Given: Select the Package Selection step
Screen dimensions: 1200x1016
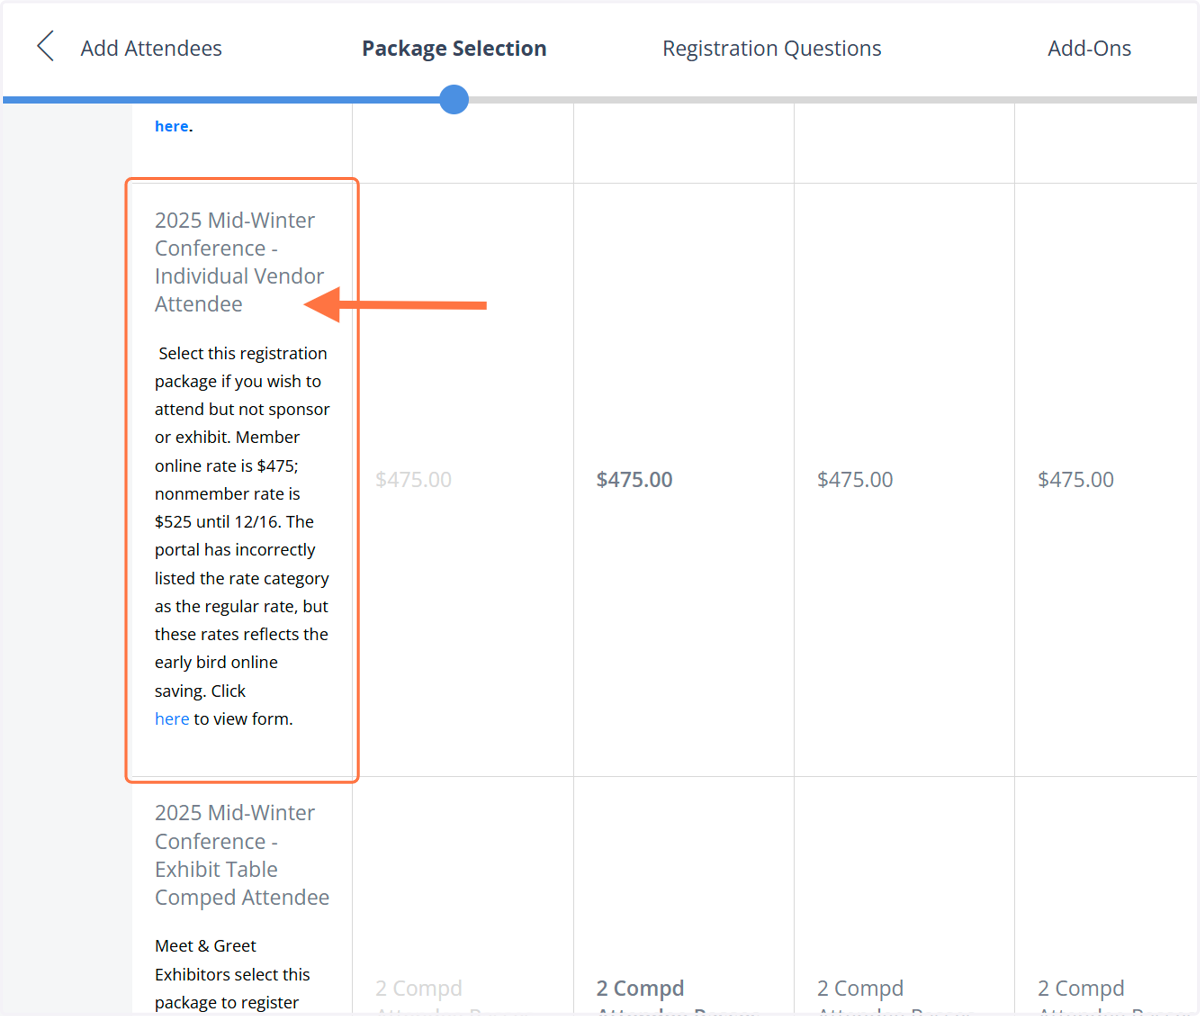Looking at the screenshot, I should [x=454, y=48].
